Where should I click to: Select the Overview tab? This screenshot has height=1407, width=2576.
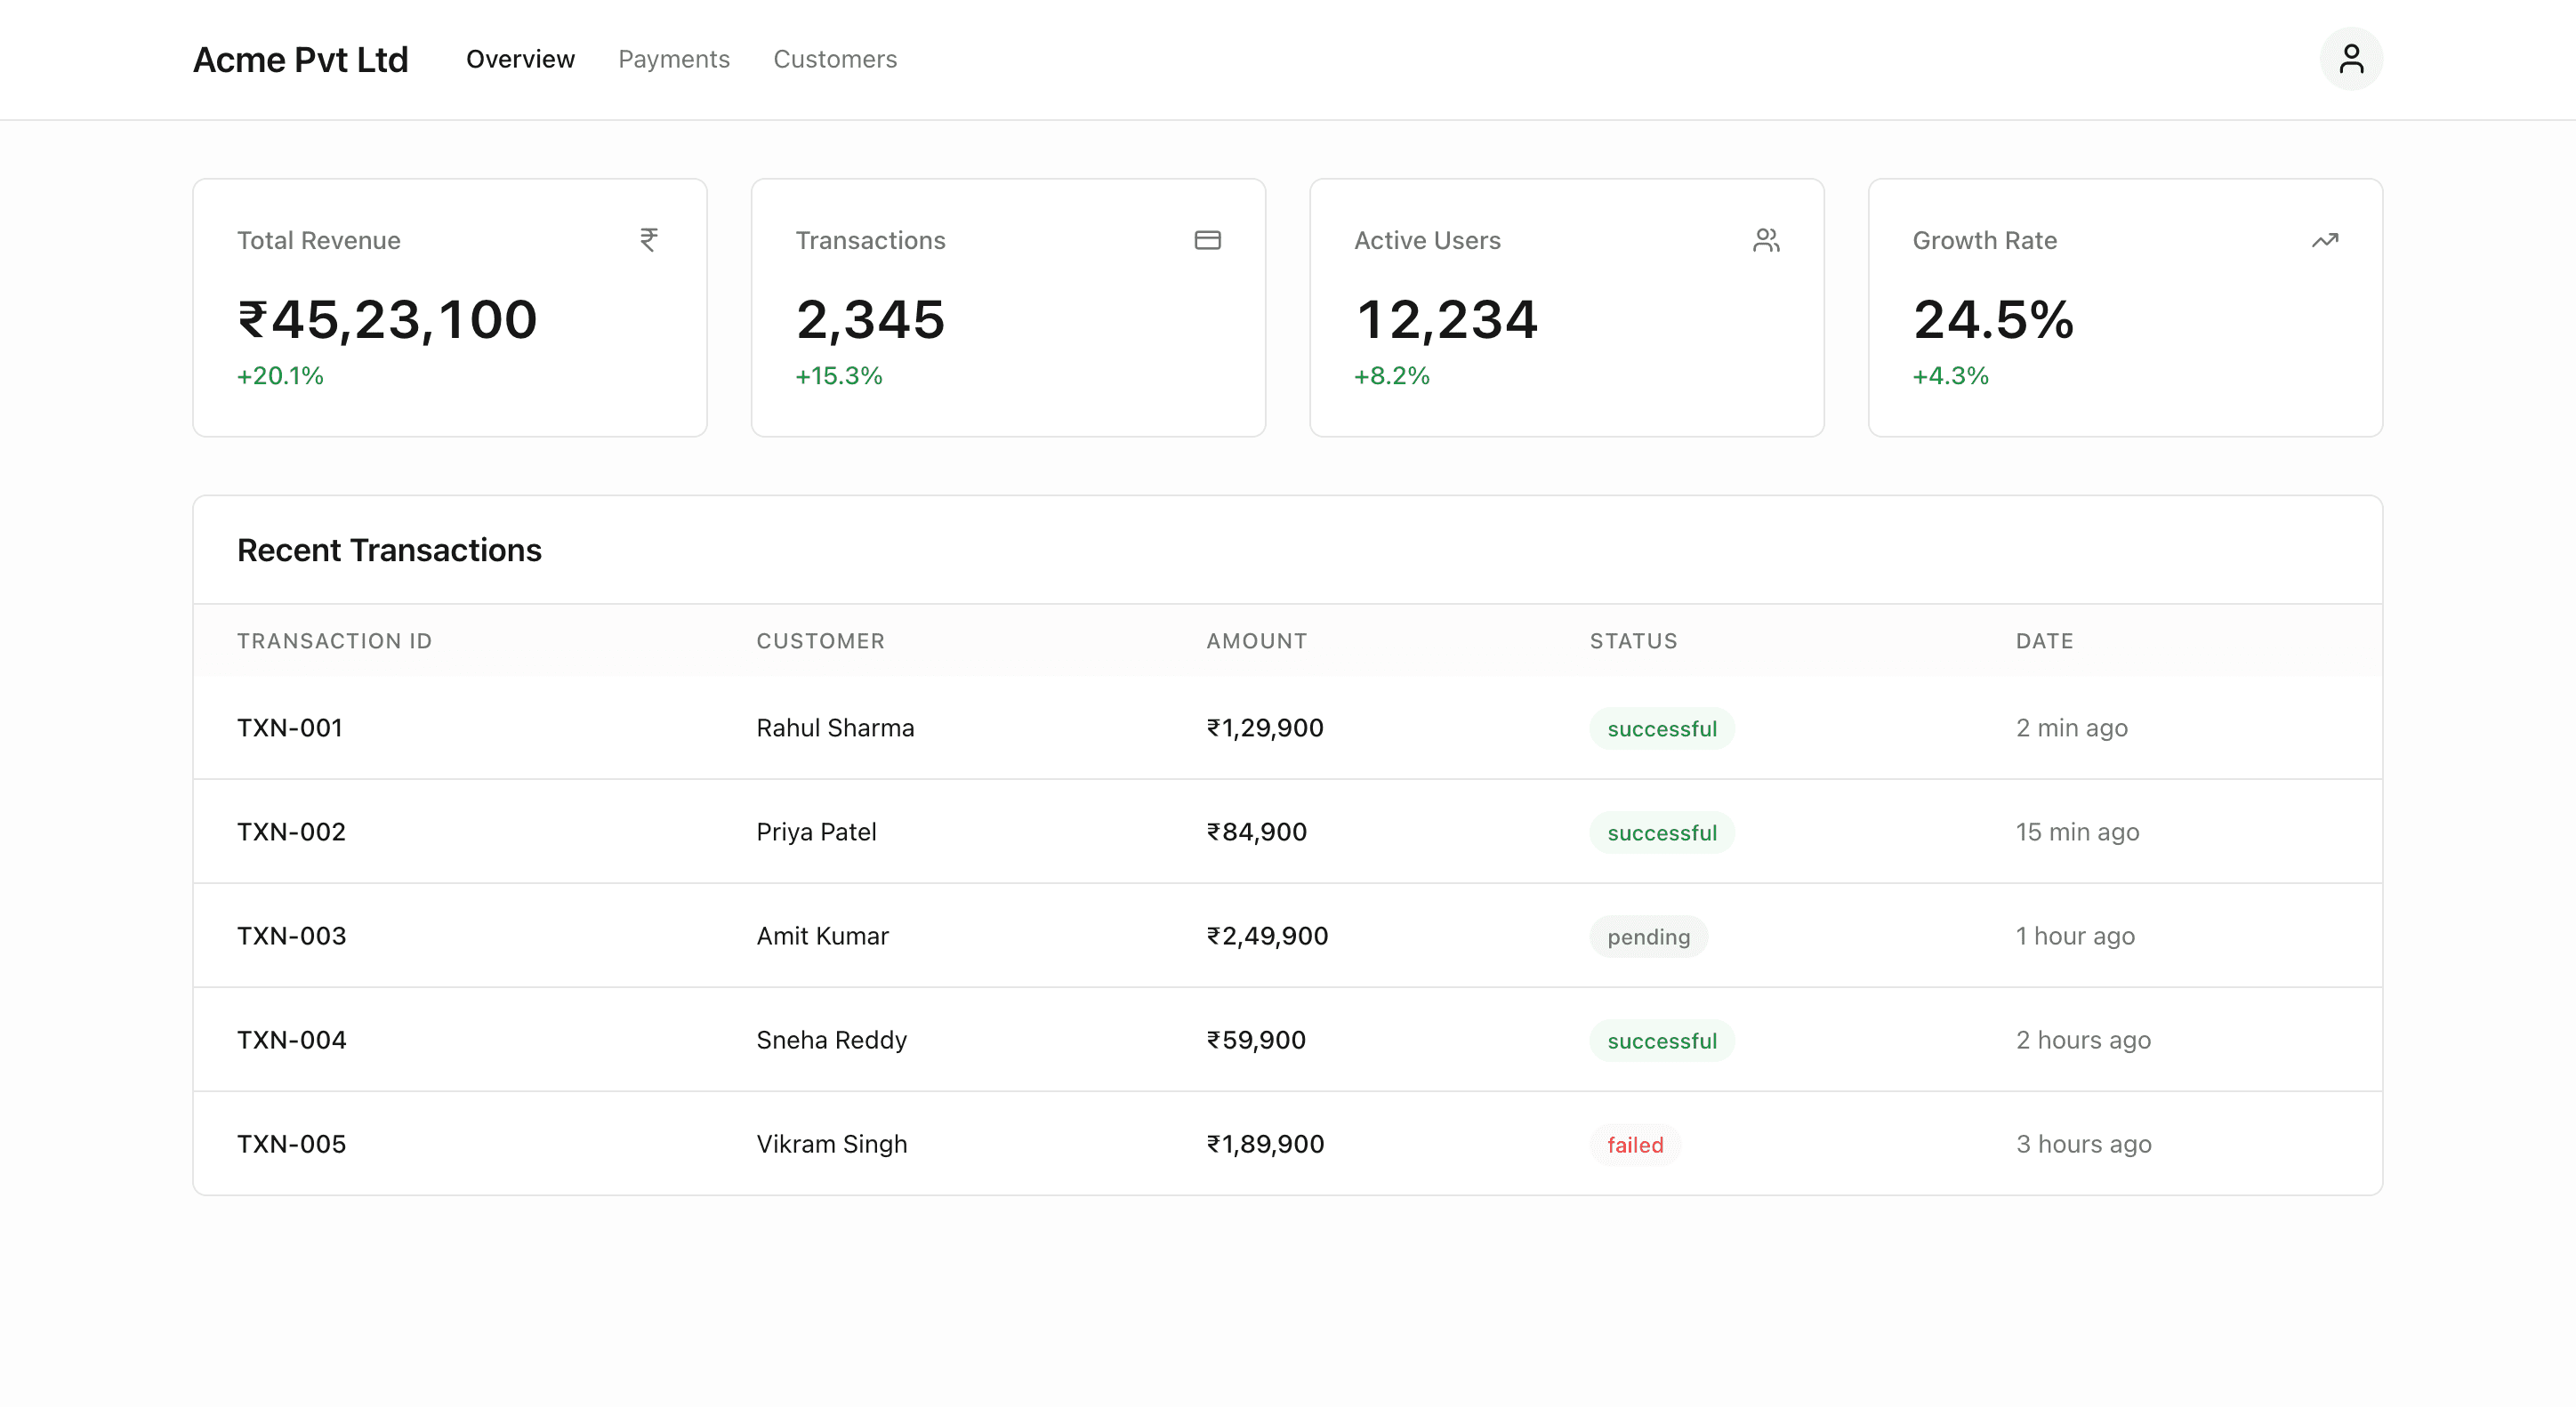click(x=520, y=58)
